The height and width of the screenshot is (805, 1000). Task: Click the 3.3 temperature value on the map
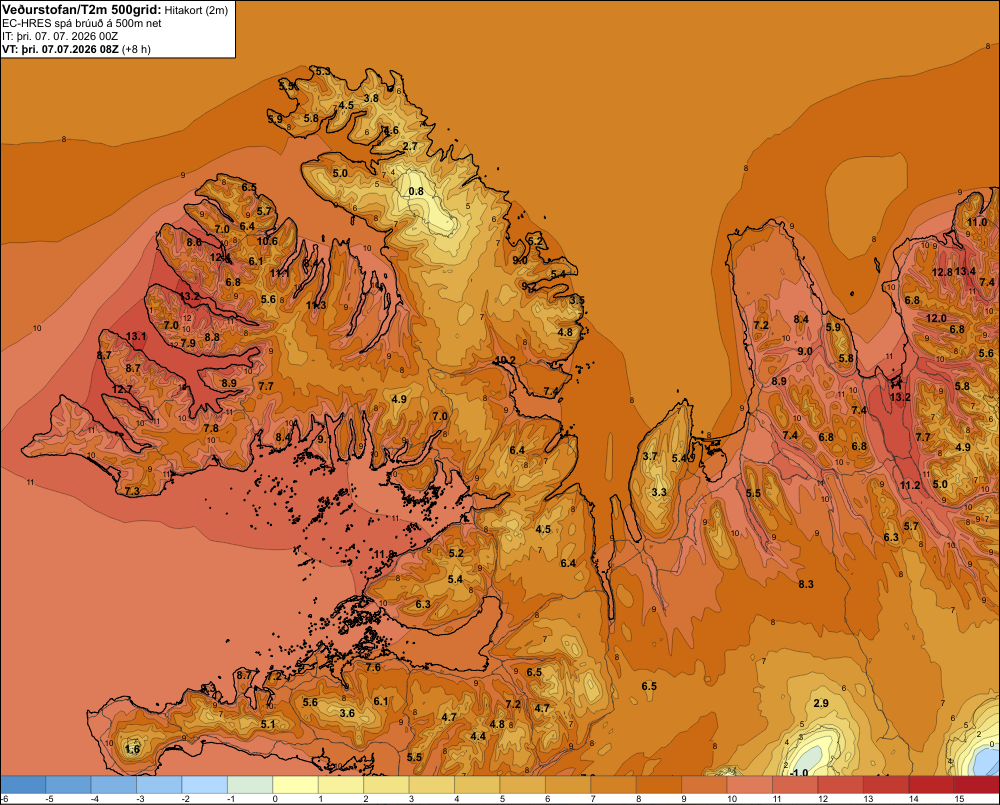[x=659, y=492]
